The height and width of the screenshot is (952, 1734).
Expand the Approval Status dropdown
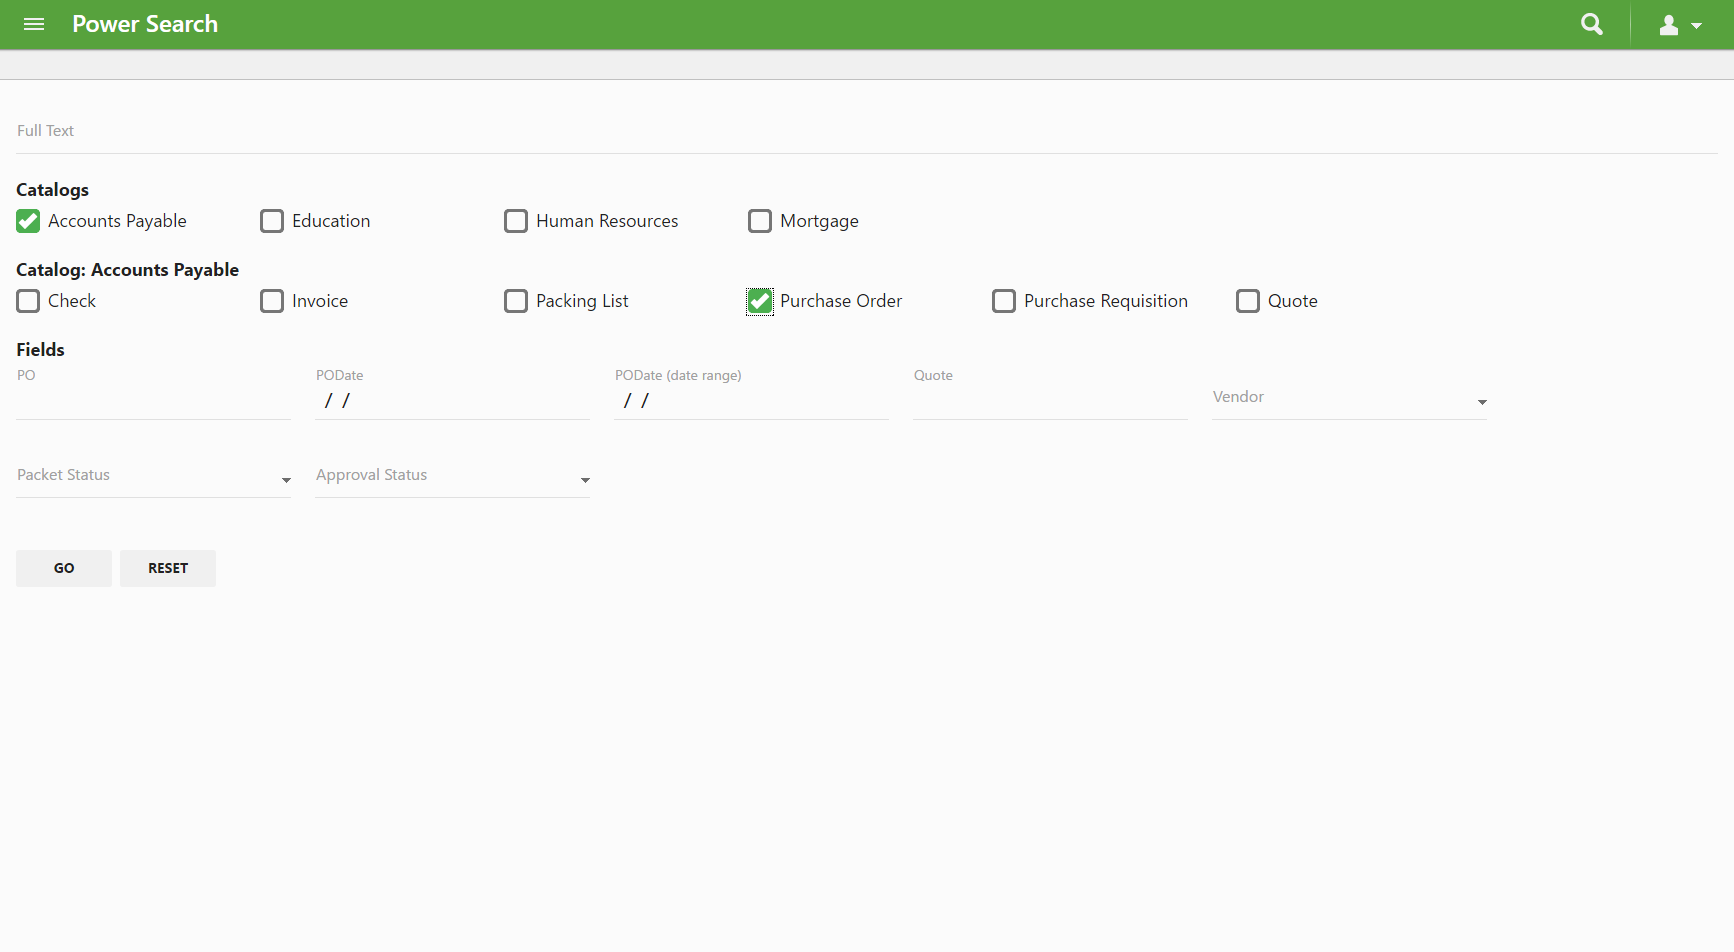tap(452, 476)
